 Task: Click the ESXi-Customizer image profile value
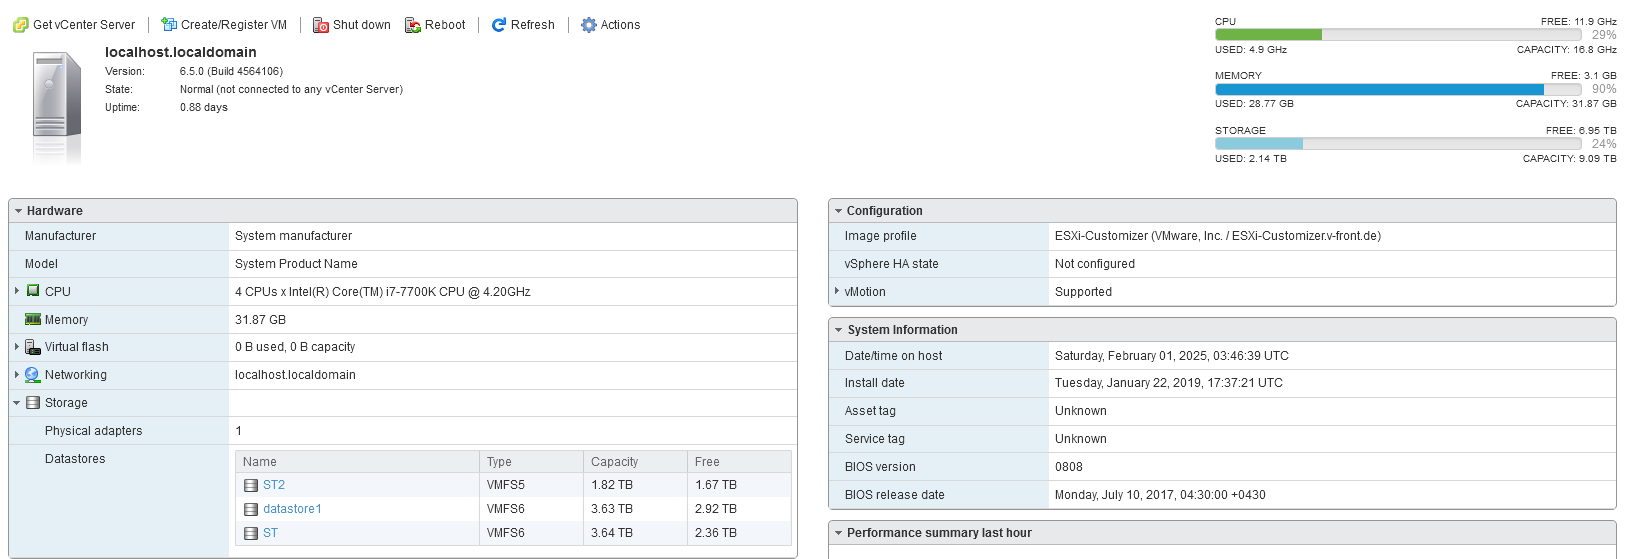[x=1218, y=236]
